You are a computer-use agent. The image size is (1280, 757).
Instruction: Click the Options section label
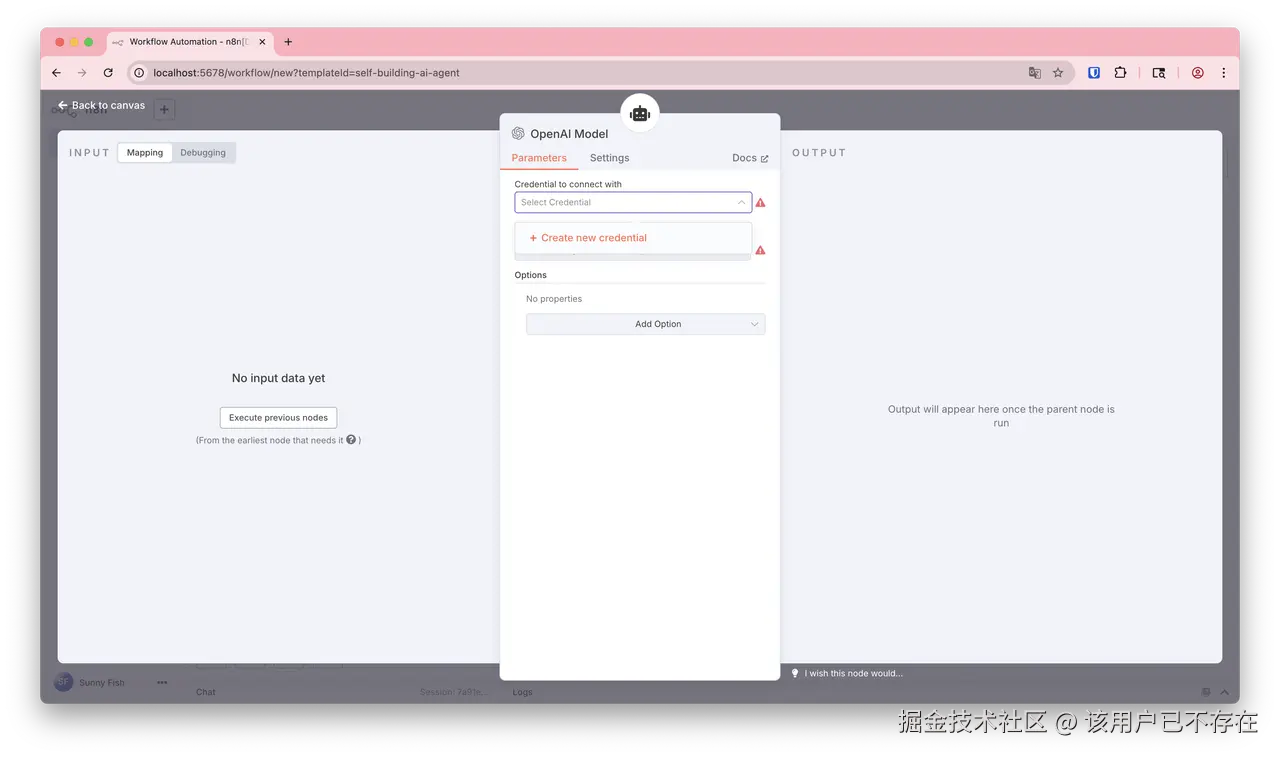tap(531, 275)
